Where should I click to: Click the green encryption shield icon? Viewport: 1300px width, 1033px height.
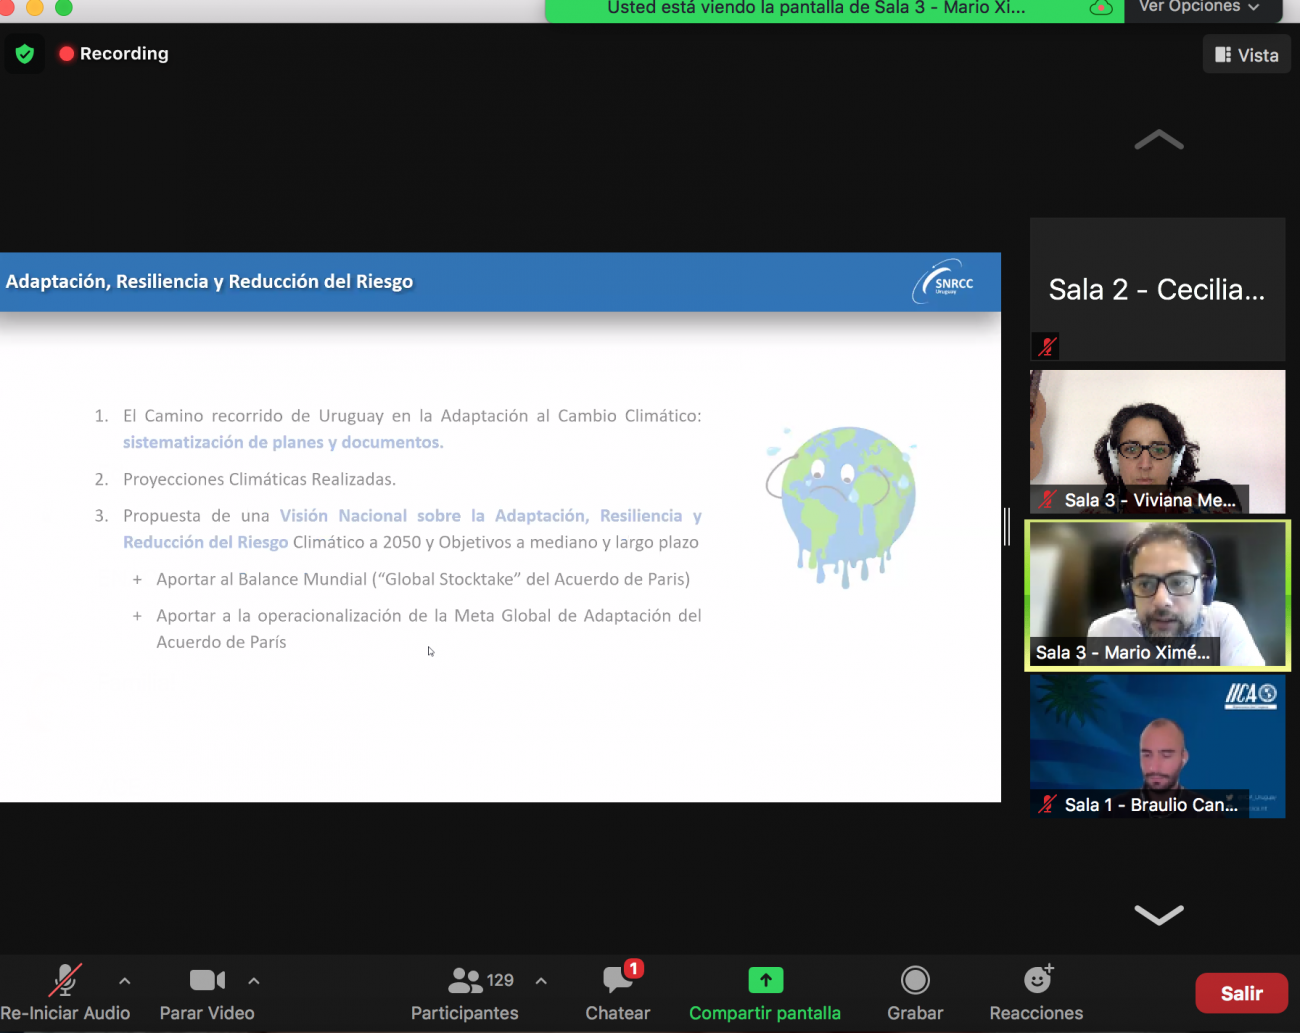point(25,54)
